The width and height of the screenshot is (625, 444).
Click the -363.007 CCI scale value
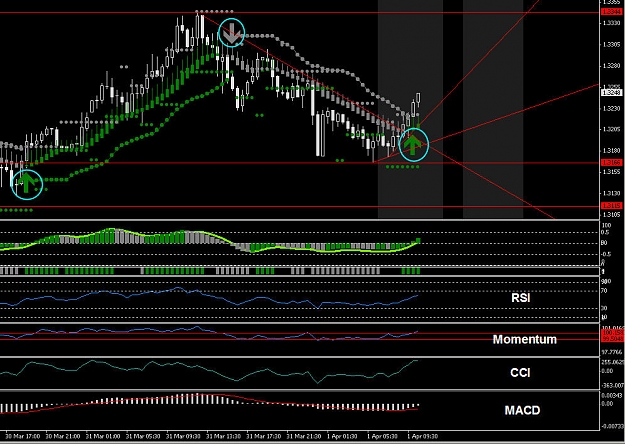pos(612,385)
